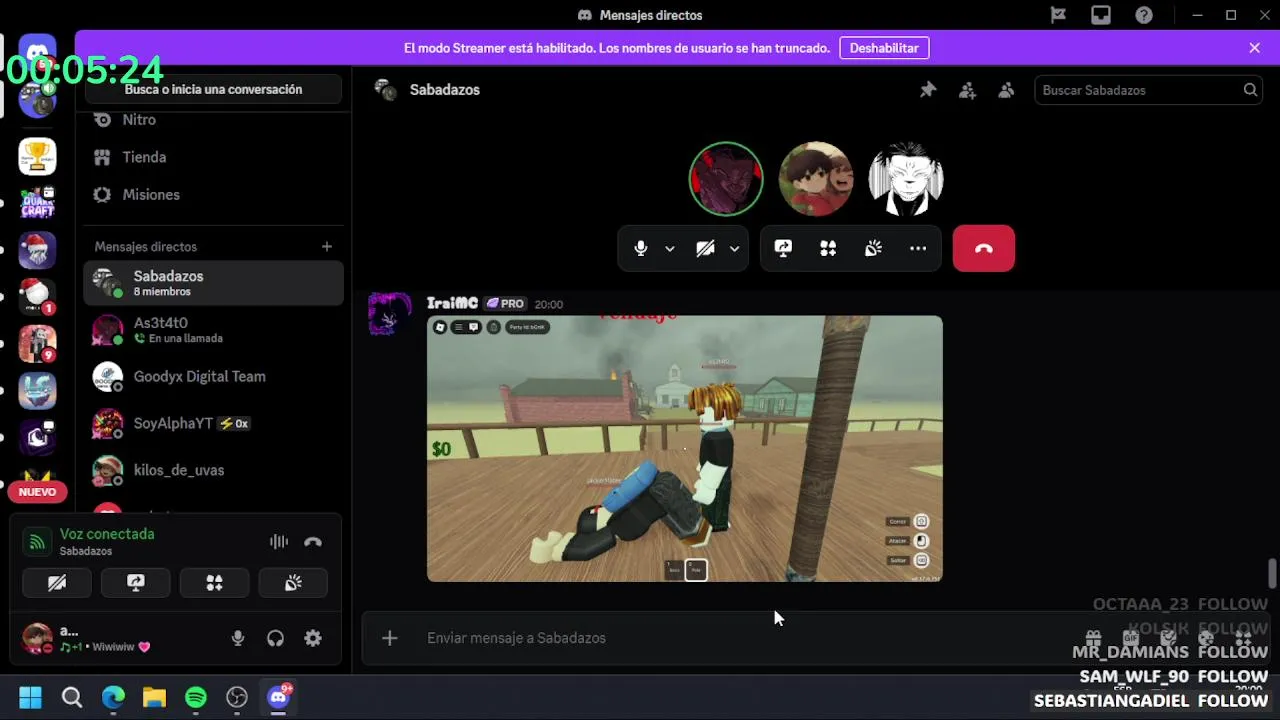Open kilos_de_uvas direct message
The height and width of the screenshot is (720, 1280).
[213, 470]
